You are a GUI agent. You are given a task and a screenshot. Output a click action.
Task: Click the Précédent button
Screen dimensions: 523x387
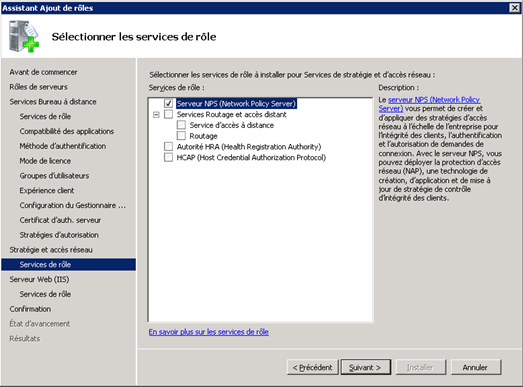(x=313, y=367)
